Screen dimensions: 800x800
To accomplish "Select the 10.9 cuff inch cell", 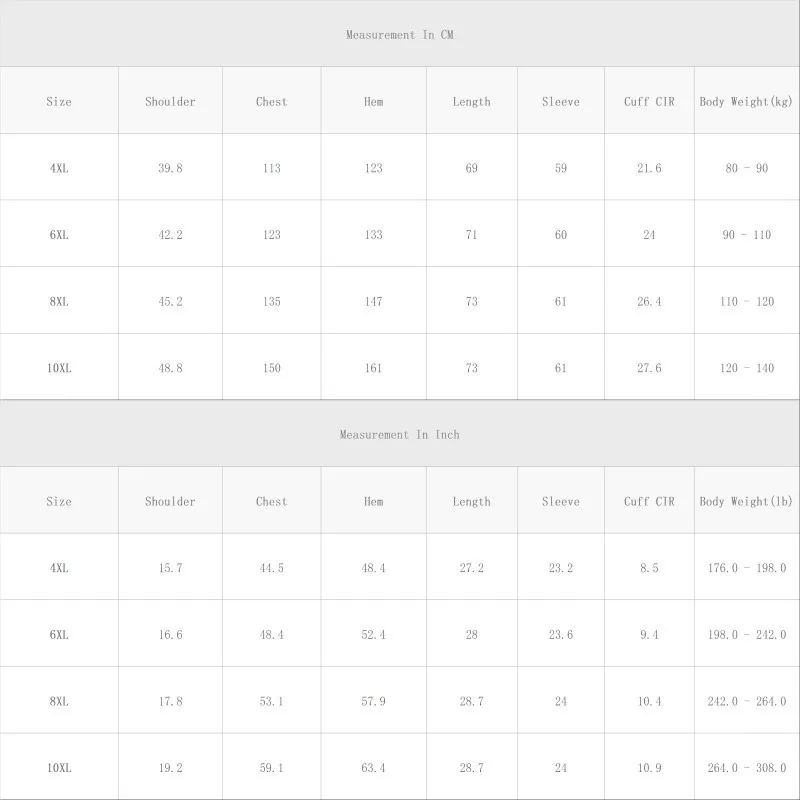I will coord(649,768).
